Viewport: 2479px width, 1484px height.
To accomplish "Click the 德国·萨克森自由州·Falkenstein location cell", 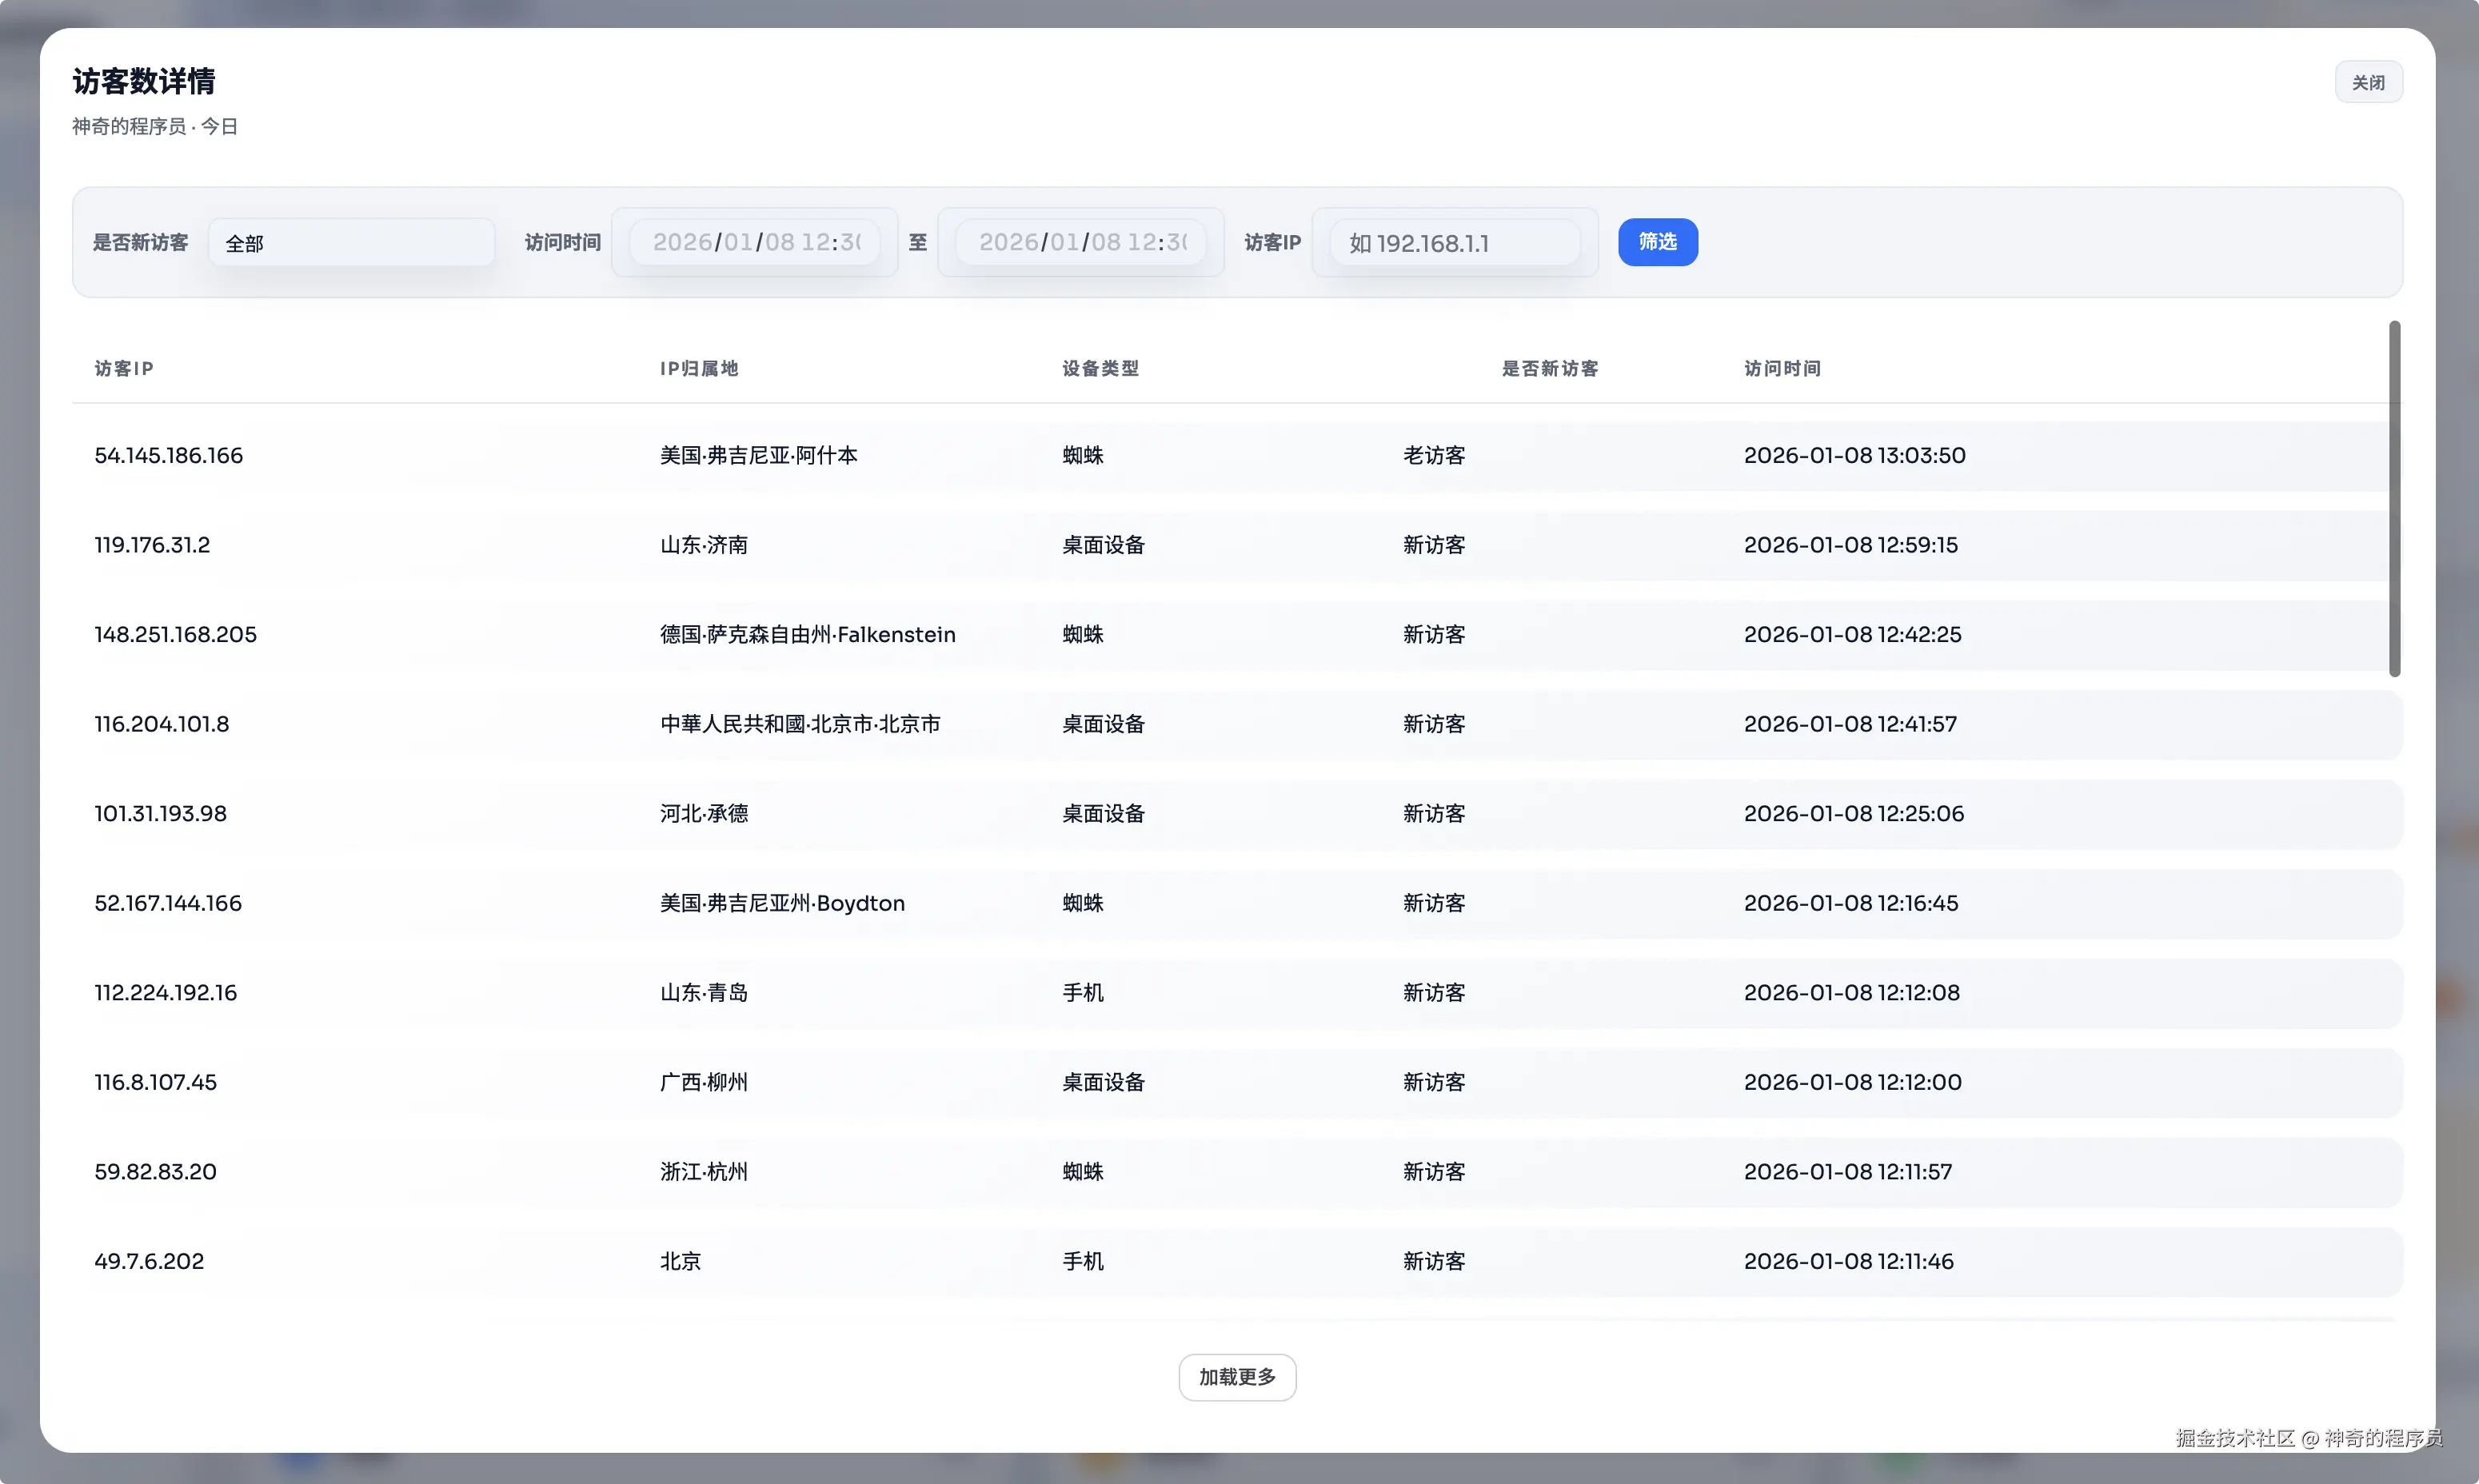I will tap(807, 634).
